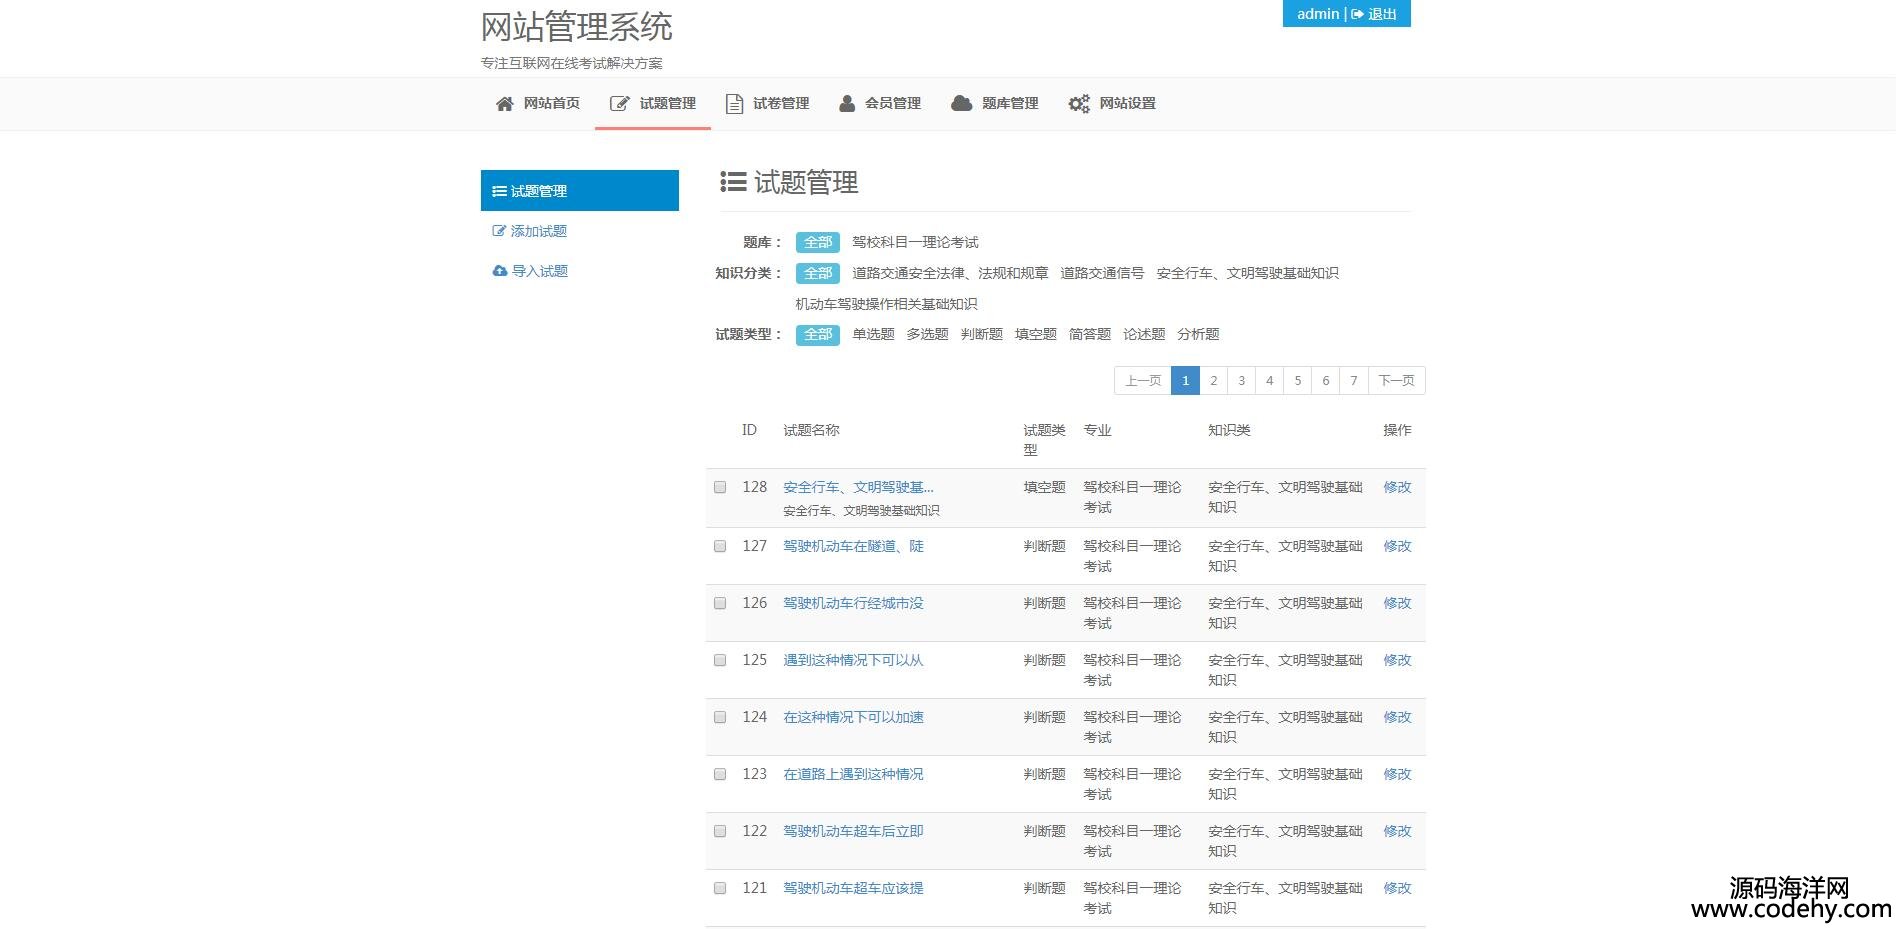The image size is (1896, 929).
Task: Filter question type by 简答题
Action: point(1089,334)
